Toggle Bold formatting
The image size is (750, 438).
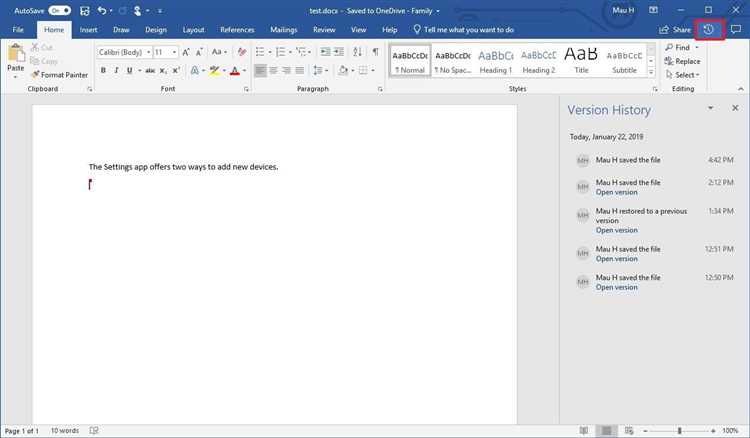tap(103, 70)
